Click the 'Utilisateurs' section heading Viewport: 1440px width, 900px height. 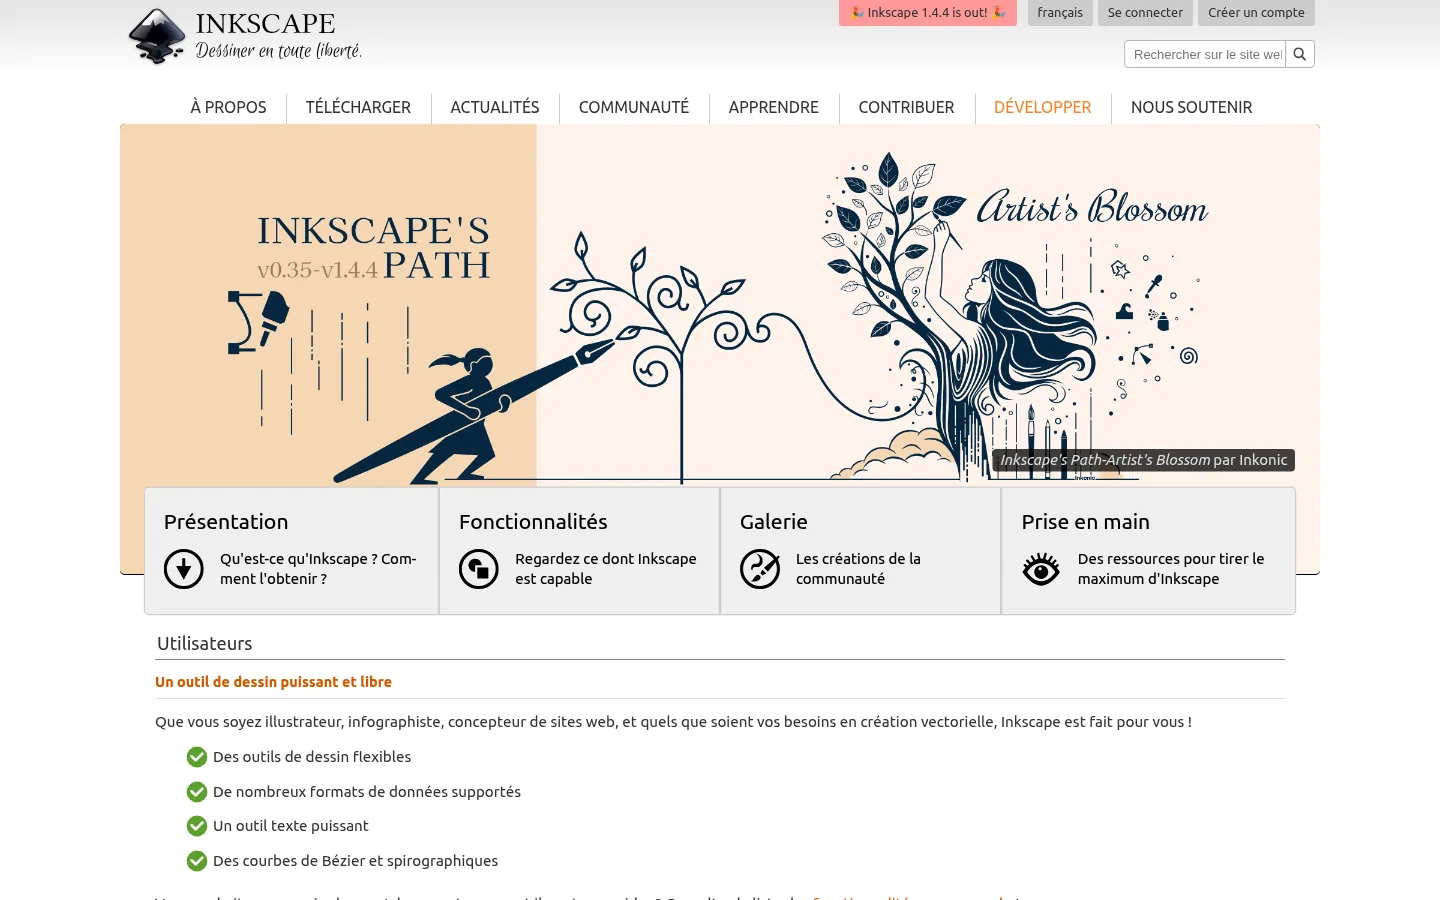pyautogui.click(x=205, y=644)
